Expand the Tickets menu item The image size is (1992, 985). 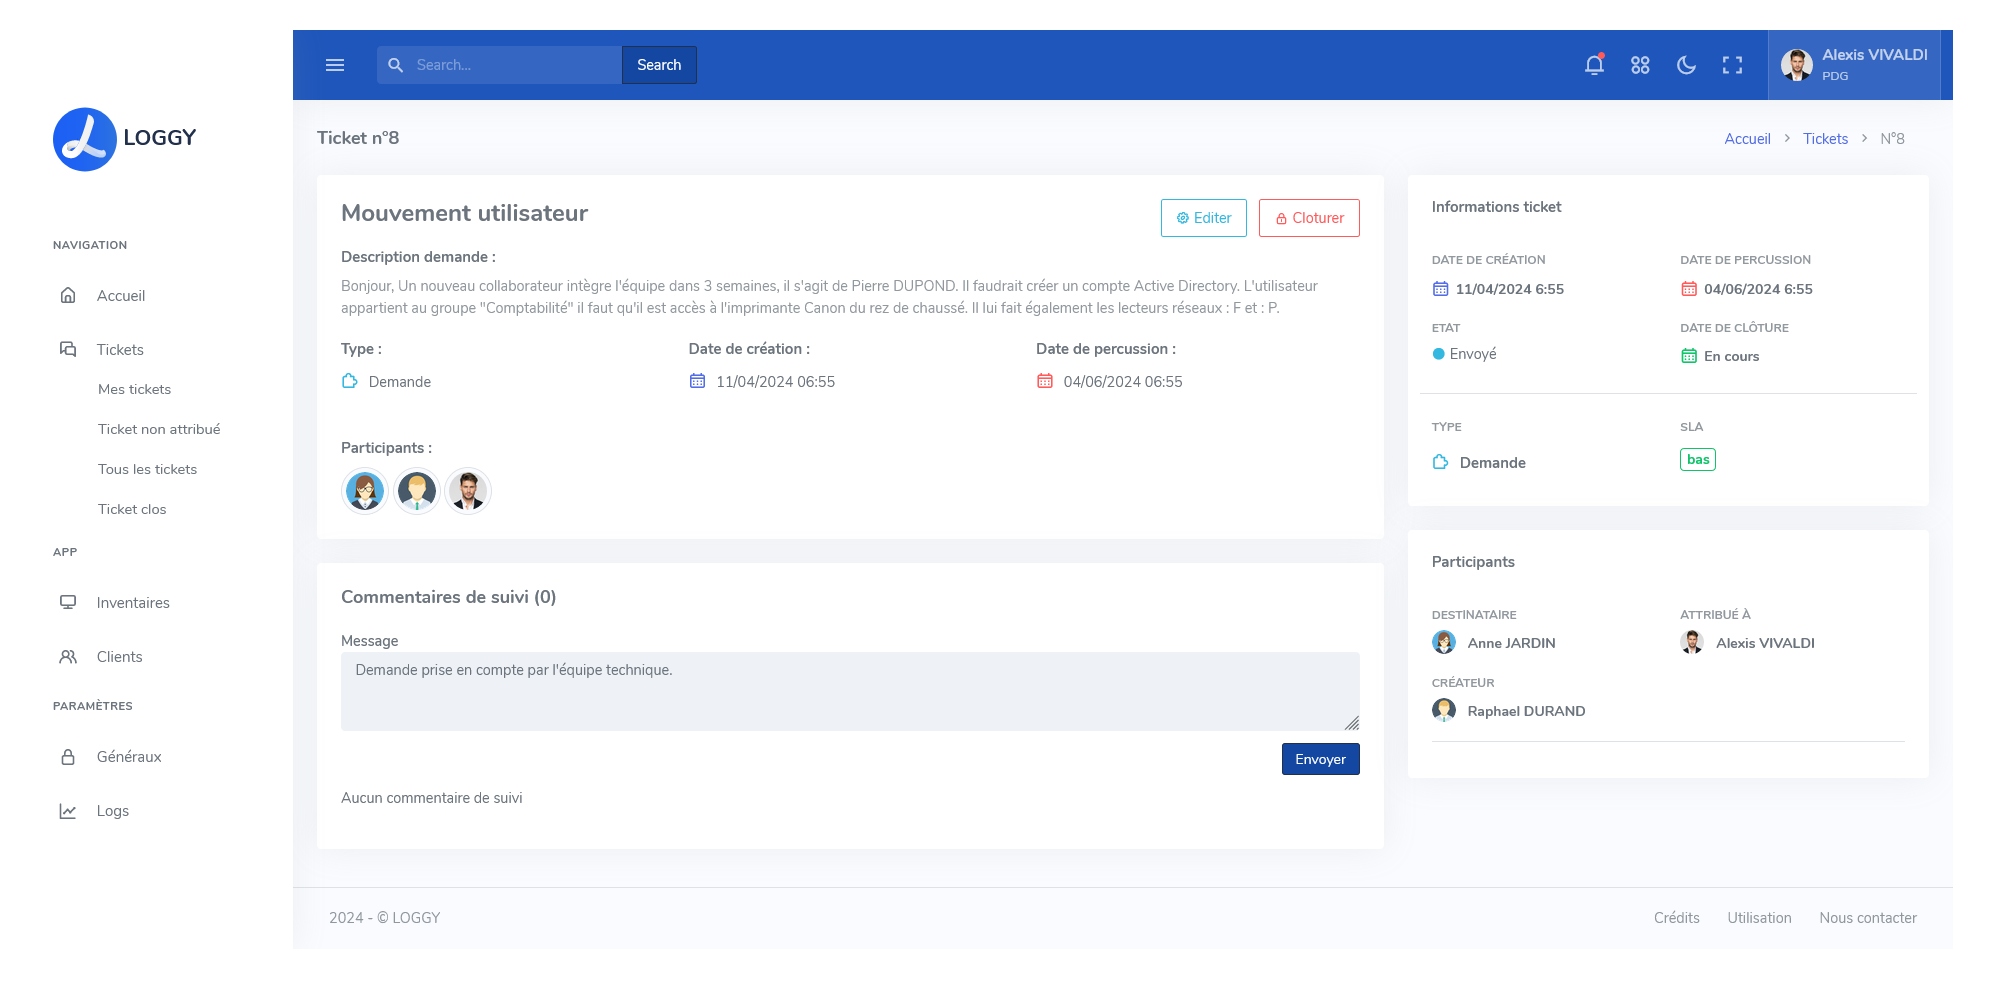[x=120, y=349]
